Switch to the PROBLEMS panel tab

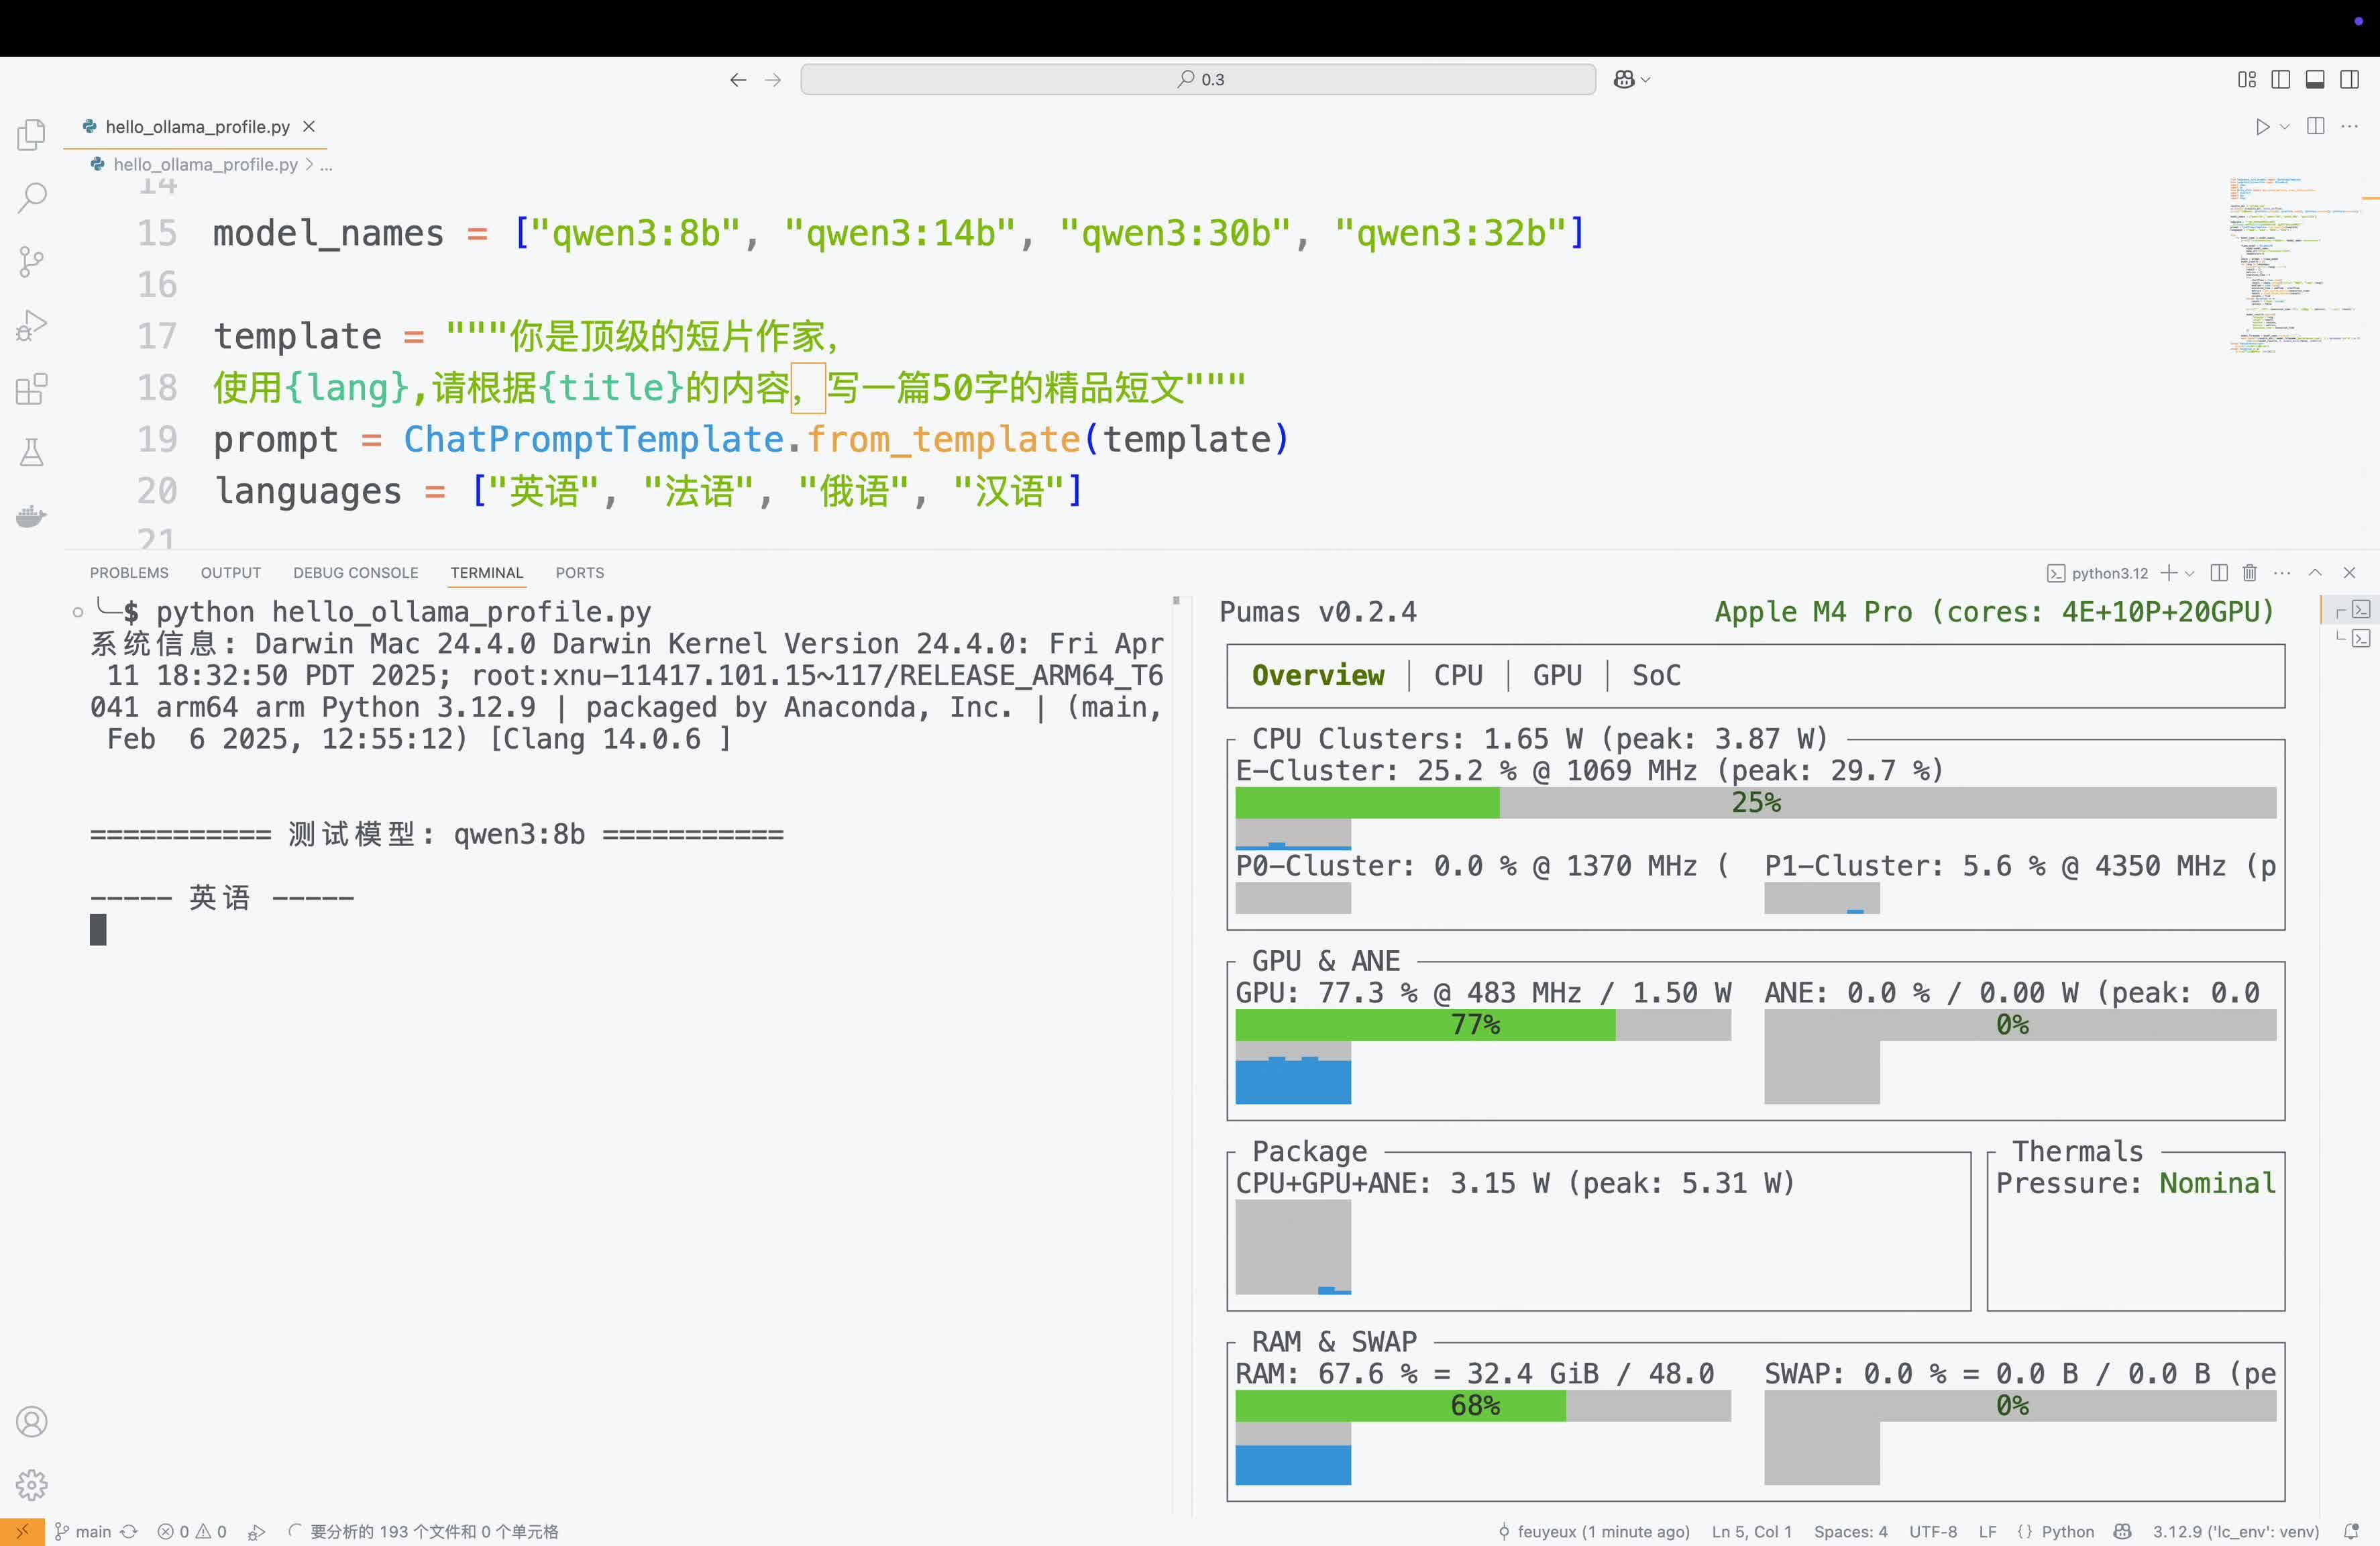(x=129, y=573)
